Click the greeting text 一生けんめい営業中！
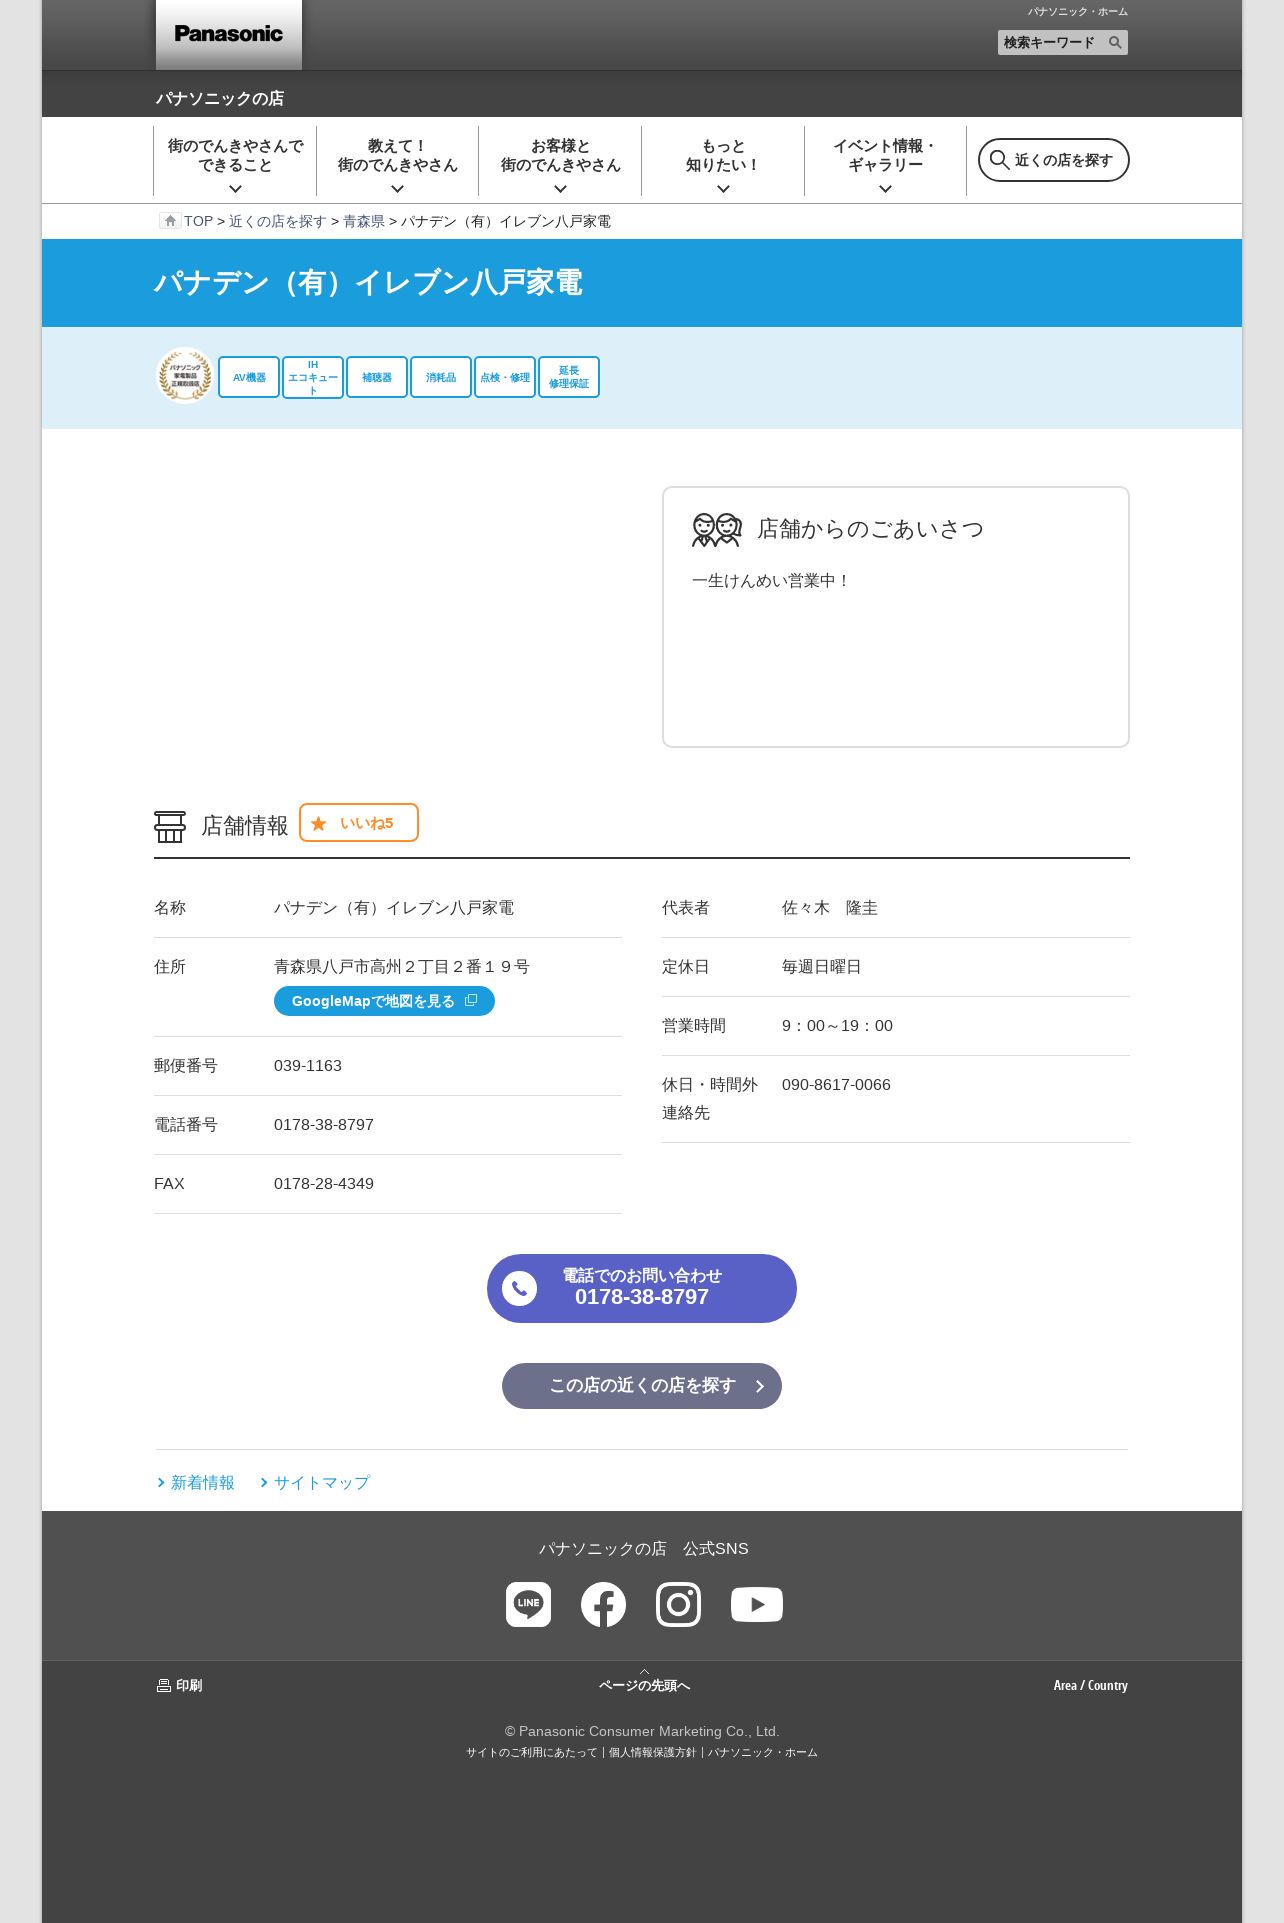1284x1923 pixels. pyautogui.click(x=771, y=581)
